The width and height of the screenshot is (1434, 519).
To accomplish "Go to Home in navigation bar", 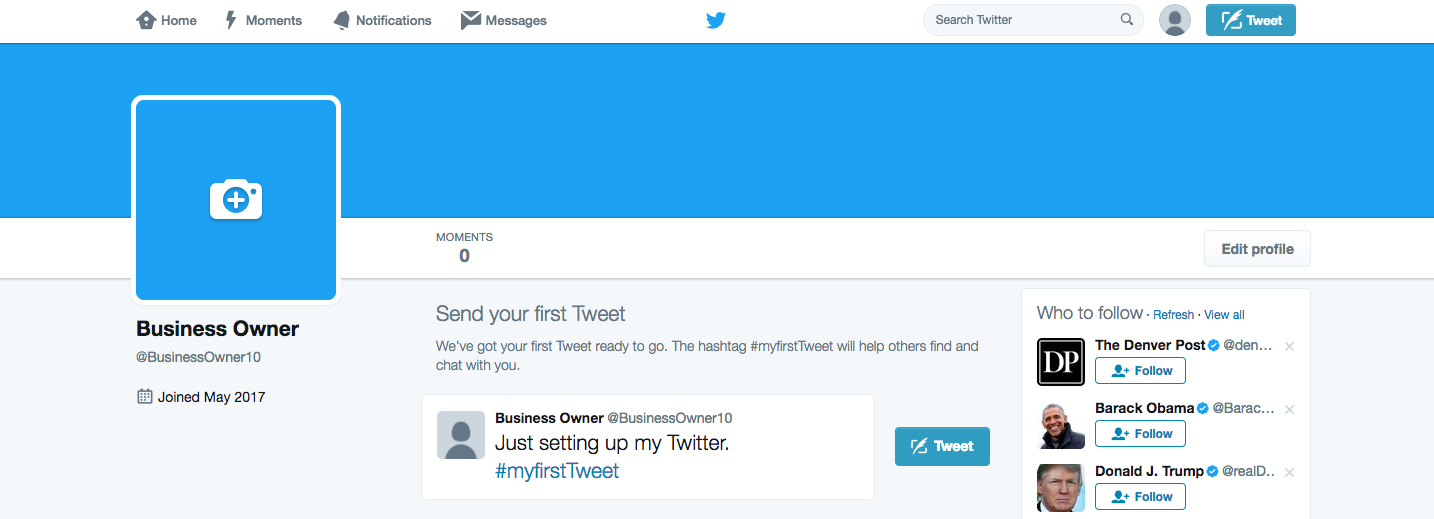I will pyautogui.click(x=167, y=20).
